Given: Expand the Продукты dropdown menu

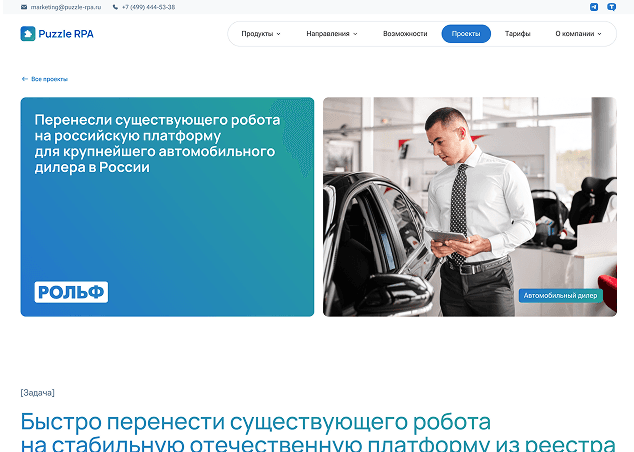Looking at the screenshot, I should click(261, 34).
